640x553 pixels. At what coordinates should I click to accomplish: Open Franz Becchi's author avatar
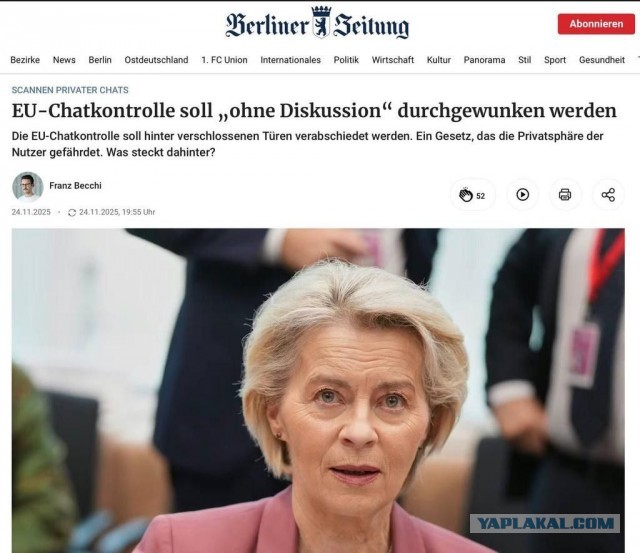pos(27,187)
